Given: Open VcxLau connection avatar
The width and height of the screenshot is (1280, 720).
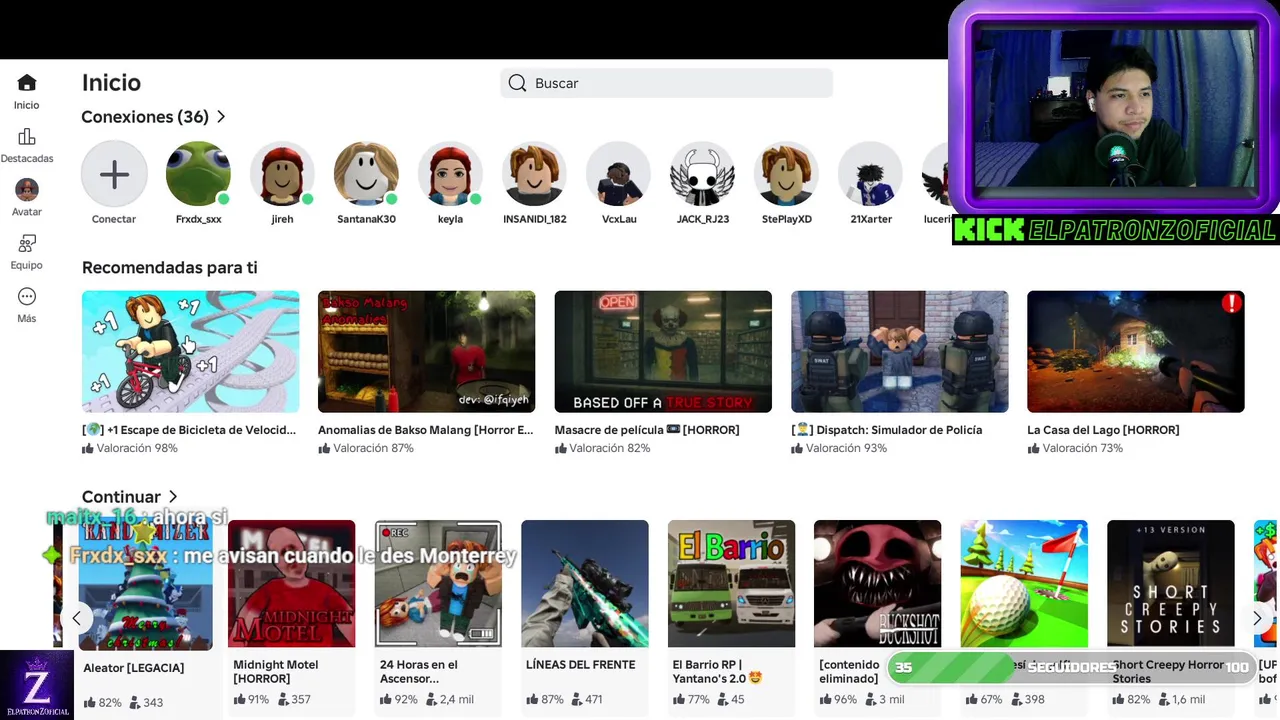Looking at the screenshot, I should click(x=618, y=174).
